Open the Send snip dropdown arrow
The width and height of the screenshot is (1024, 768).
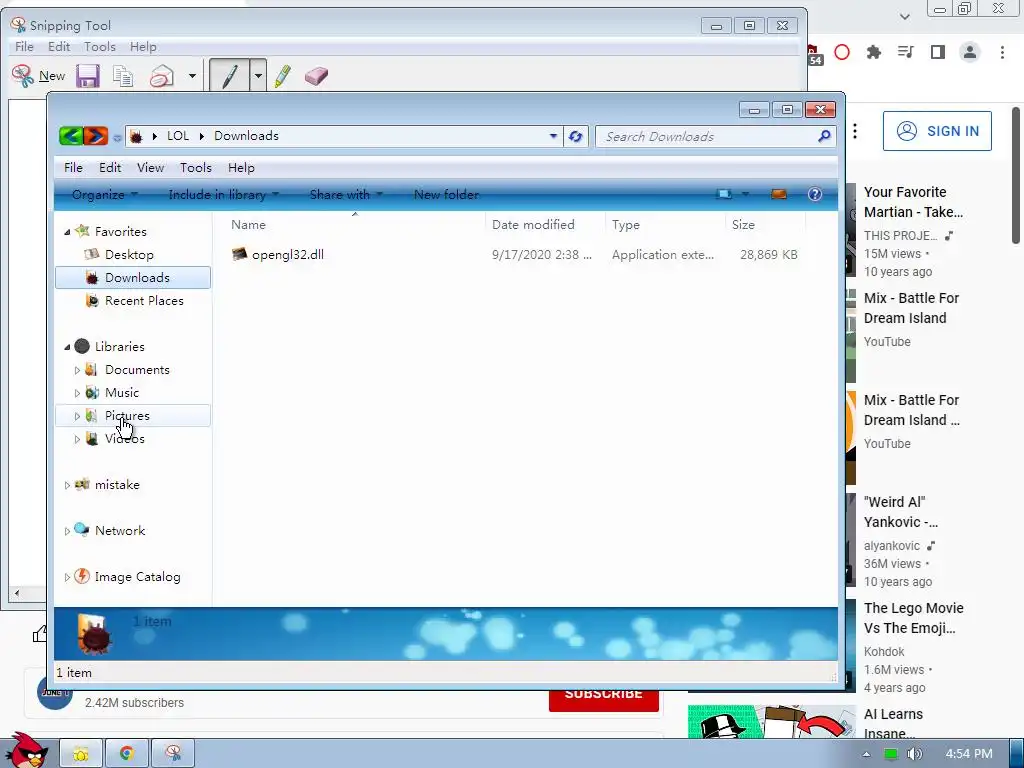(192, 76)
